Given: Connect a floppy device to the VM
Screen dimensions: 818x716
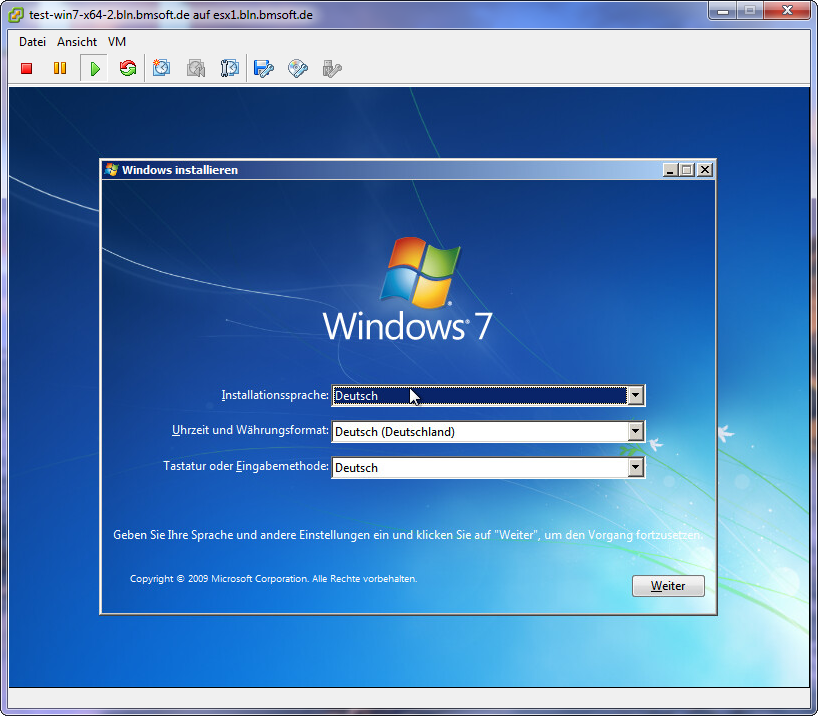Looking at the screenshot, I should coord(263,68).
